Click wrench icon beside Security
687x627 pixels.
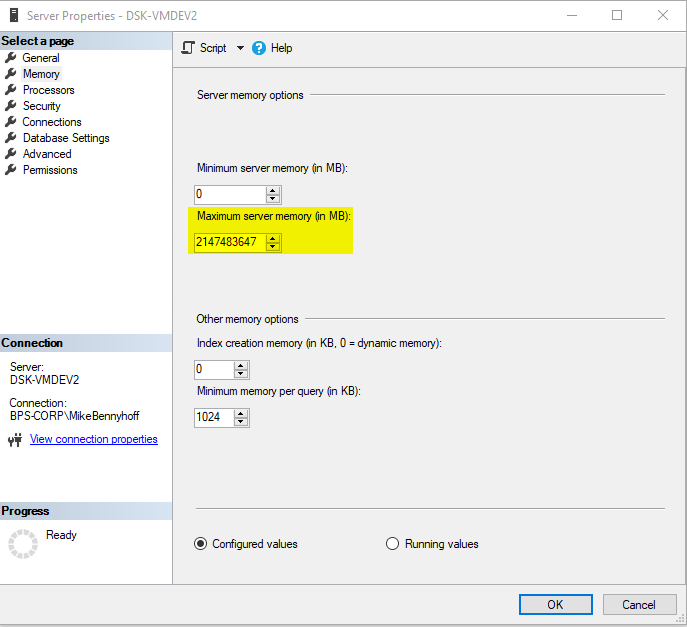tap(11, 106)
